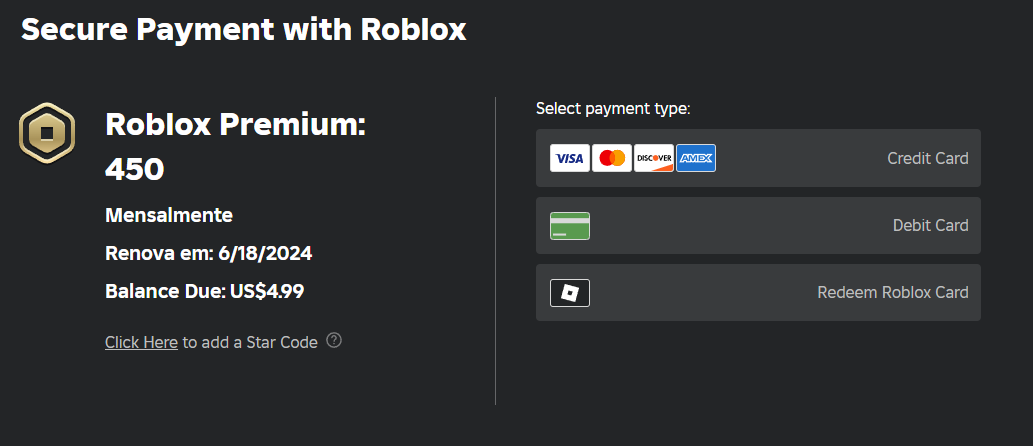Open the Star Code help question mark
This screenshot has width=1033, height=446.
tap(334, 340)
